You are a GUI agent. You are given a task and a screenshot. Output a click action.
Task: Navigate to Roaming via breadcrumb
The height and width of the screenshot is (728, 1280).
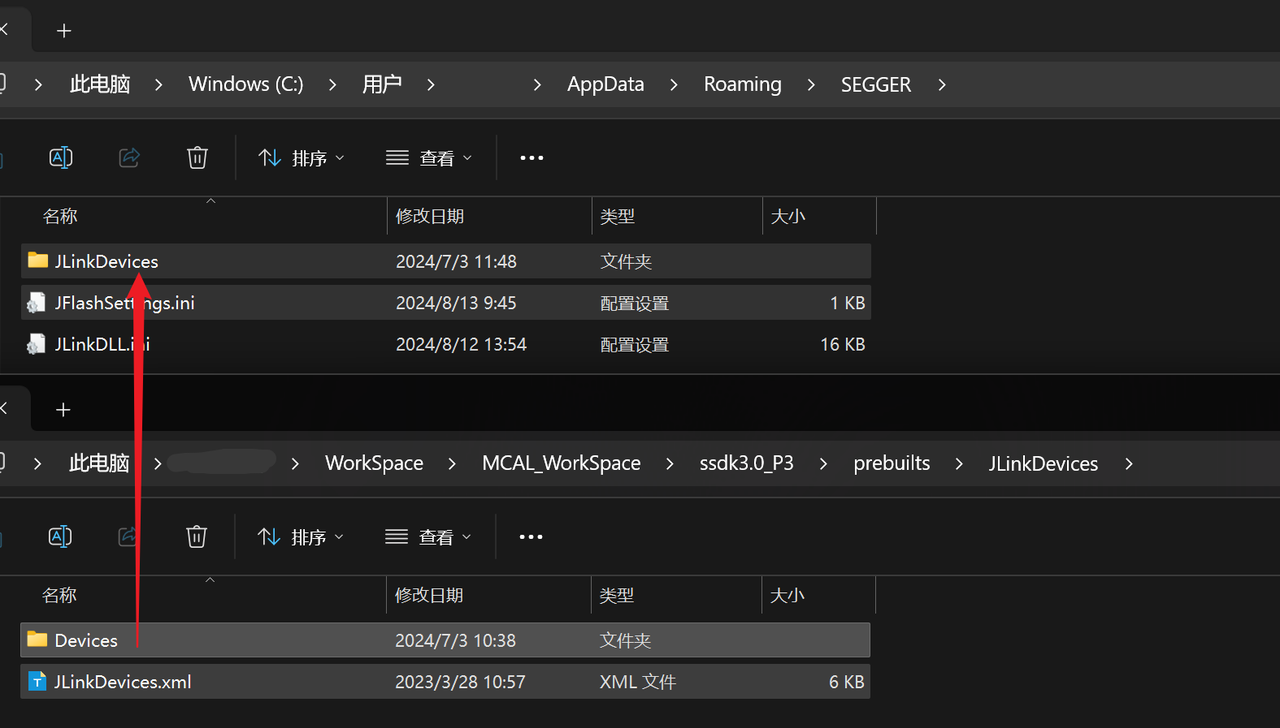(x=742, y=84)
